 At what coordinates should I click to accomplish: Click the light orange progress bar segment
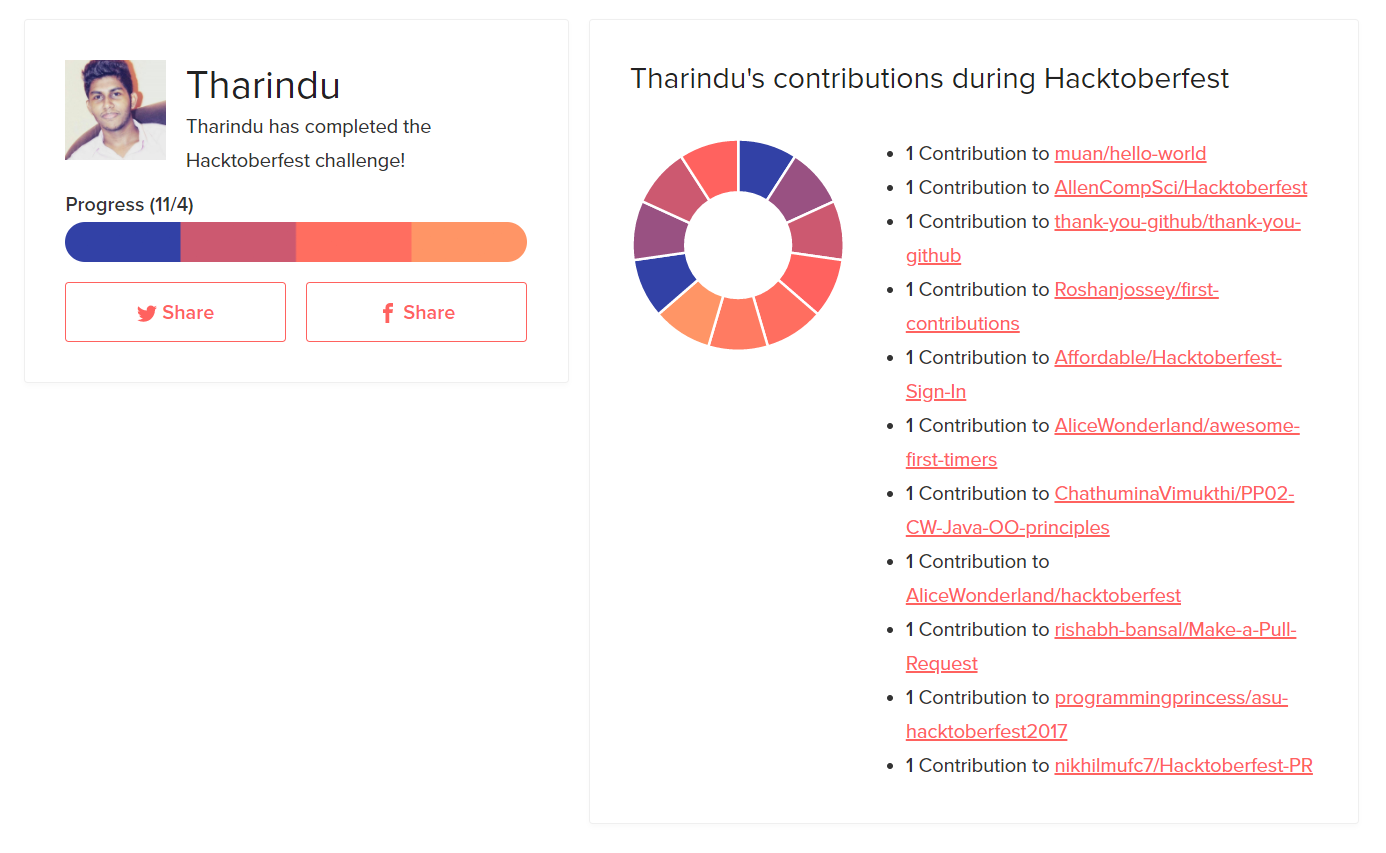pos(468,242)
